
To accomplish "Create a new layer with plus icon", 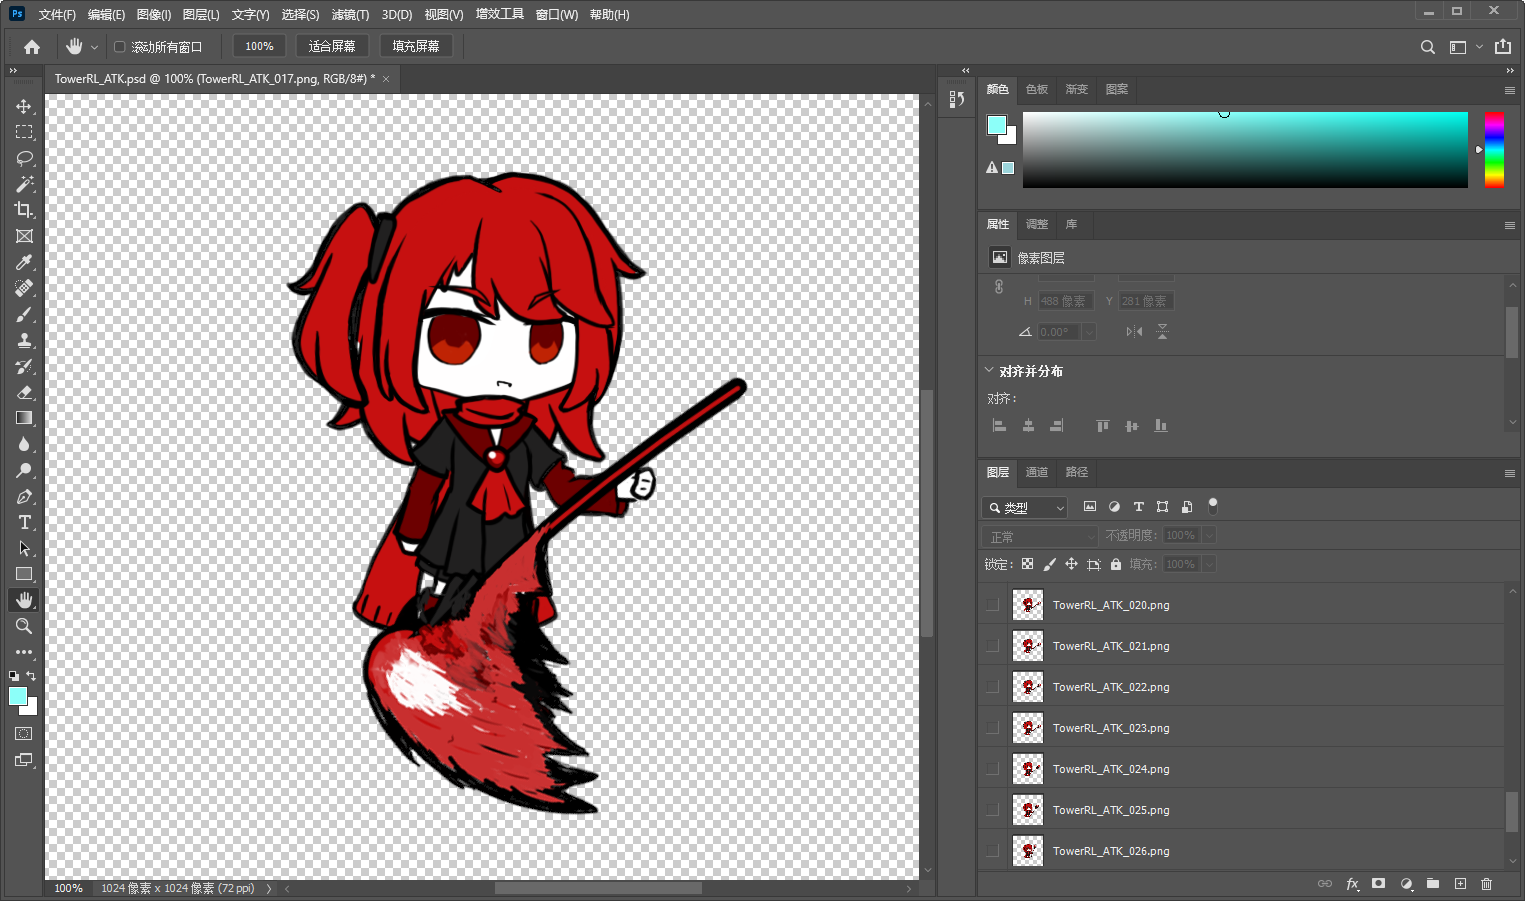I will [1460, 884].
